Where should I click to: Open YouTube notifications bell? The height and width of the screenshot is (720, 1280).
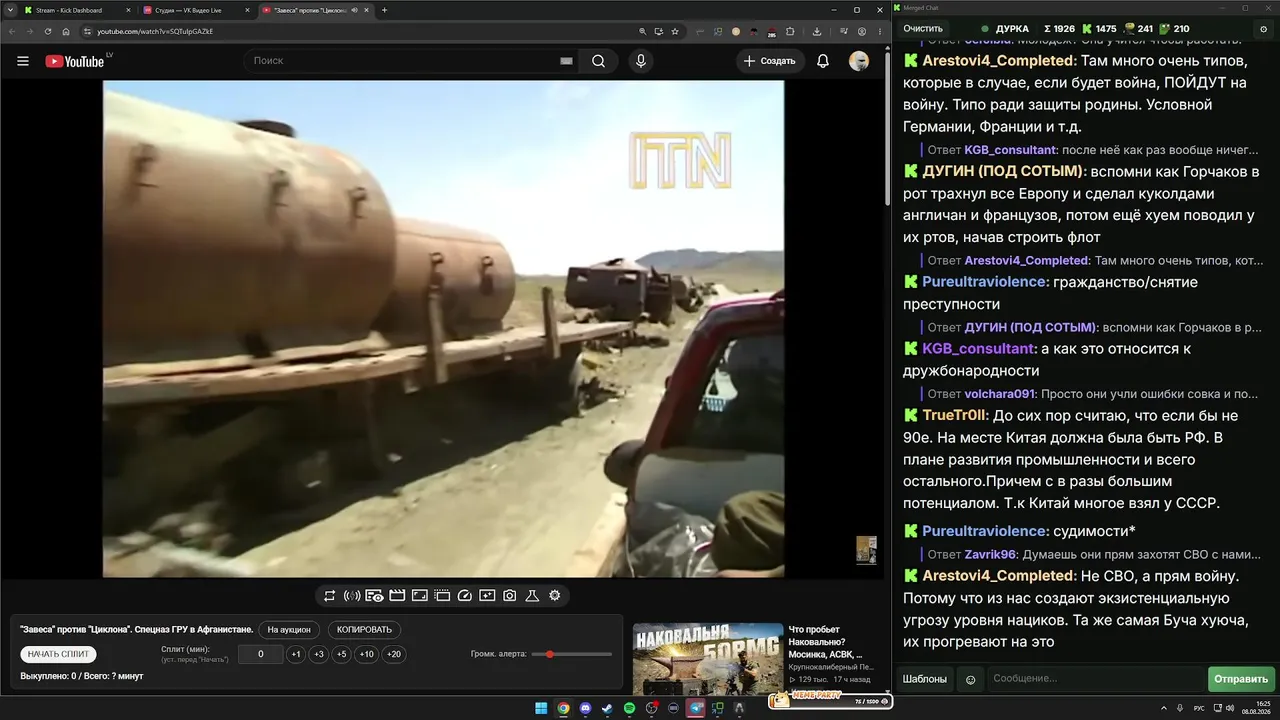point(823,61)
